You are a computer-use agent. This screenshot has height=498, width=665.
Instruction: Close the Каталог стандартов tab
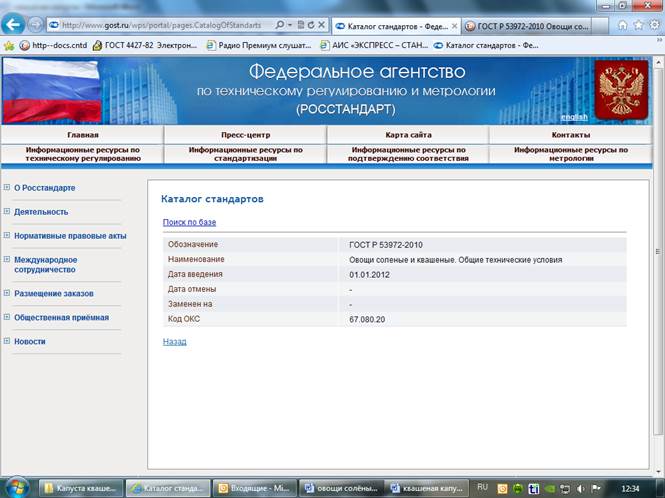(x=454, y=26)
